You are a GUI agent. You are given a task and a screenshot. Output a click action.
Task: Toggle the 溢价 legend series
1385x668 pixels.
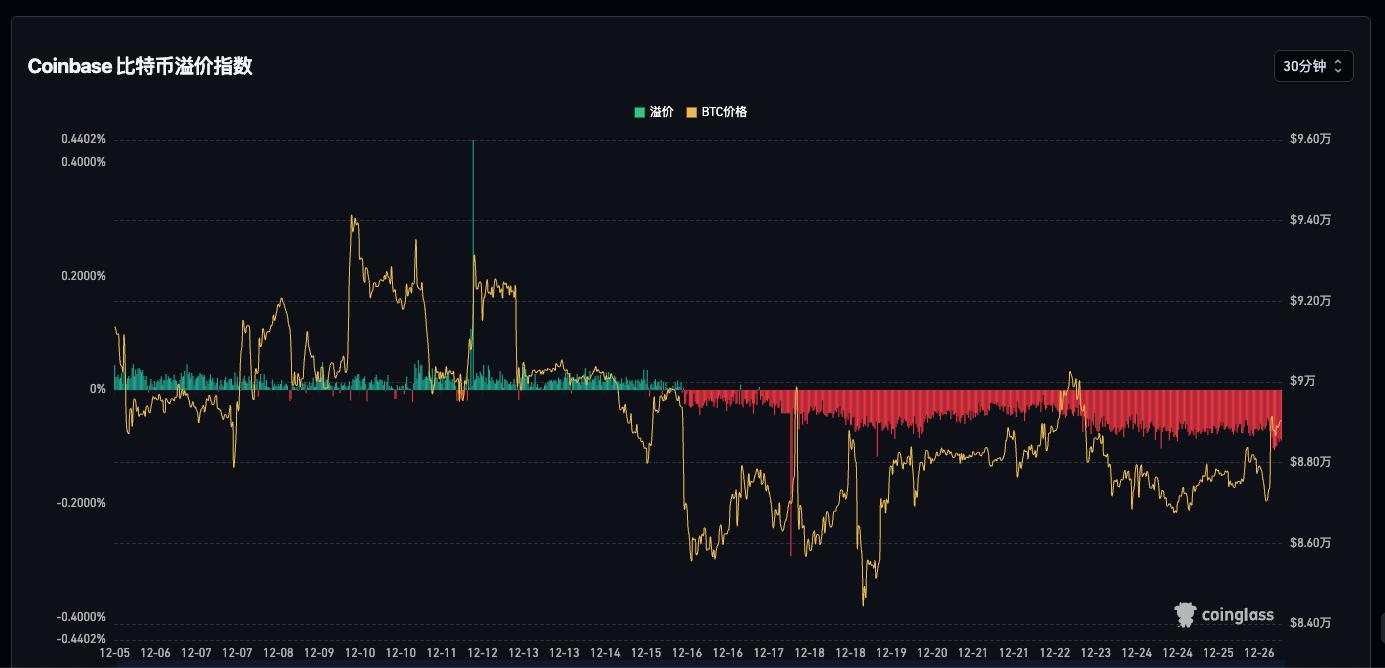point(654,112)
